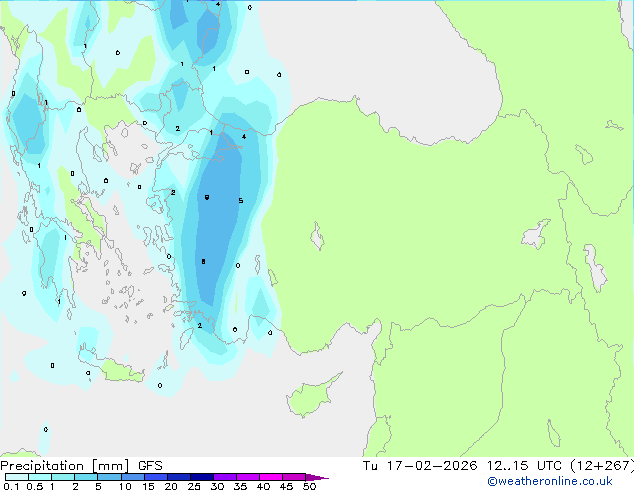Image resolution: width=634 pixels, height=490 pixels.
Task: Click the island of Cyprus on the map
Action: coord(311,397)
